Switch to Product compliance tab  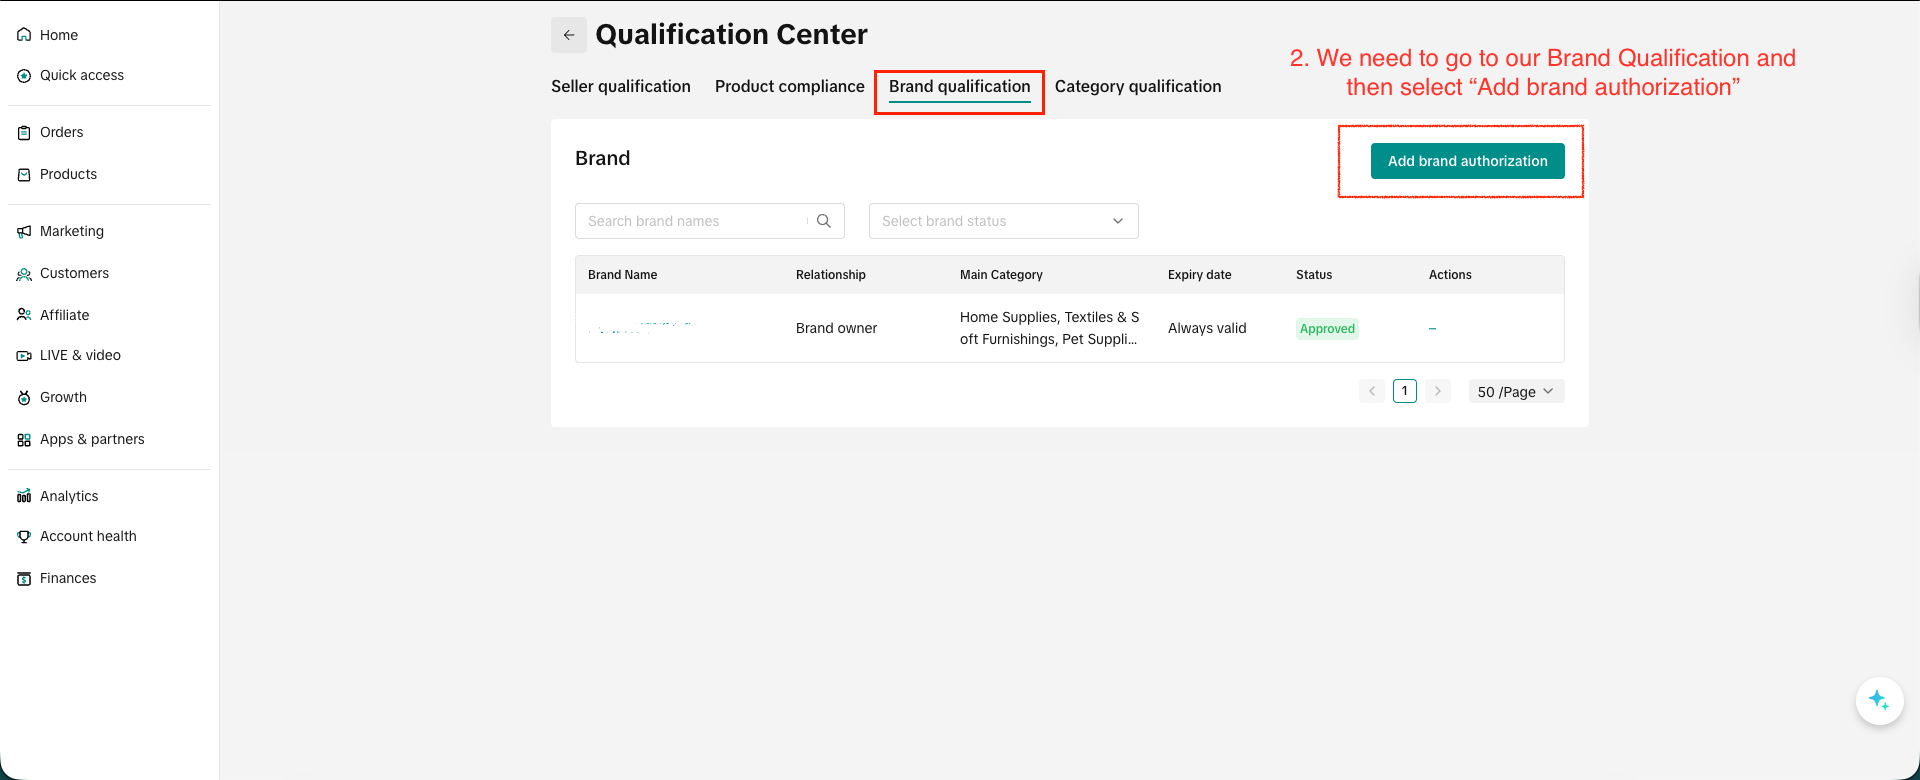(790, 86)
